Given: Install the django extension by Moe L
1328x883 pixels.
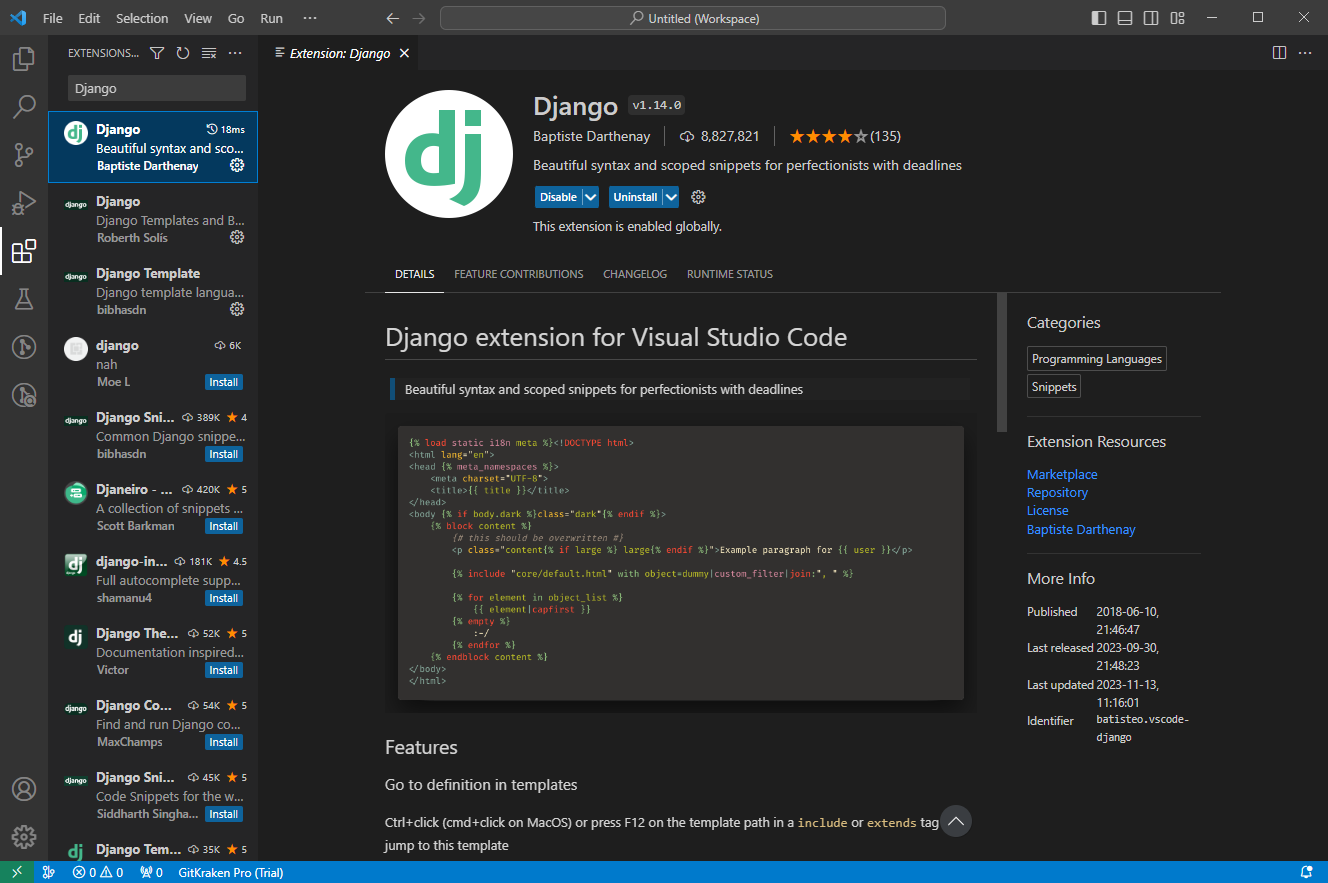Looking at the screenshot, I should (x=224, y=382).
